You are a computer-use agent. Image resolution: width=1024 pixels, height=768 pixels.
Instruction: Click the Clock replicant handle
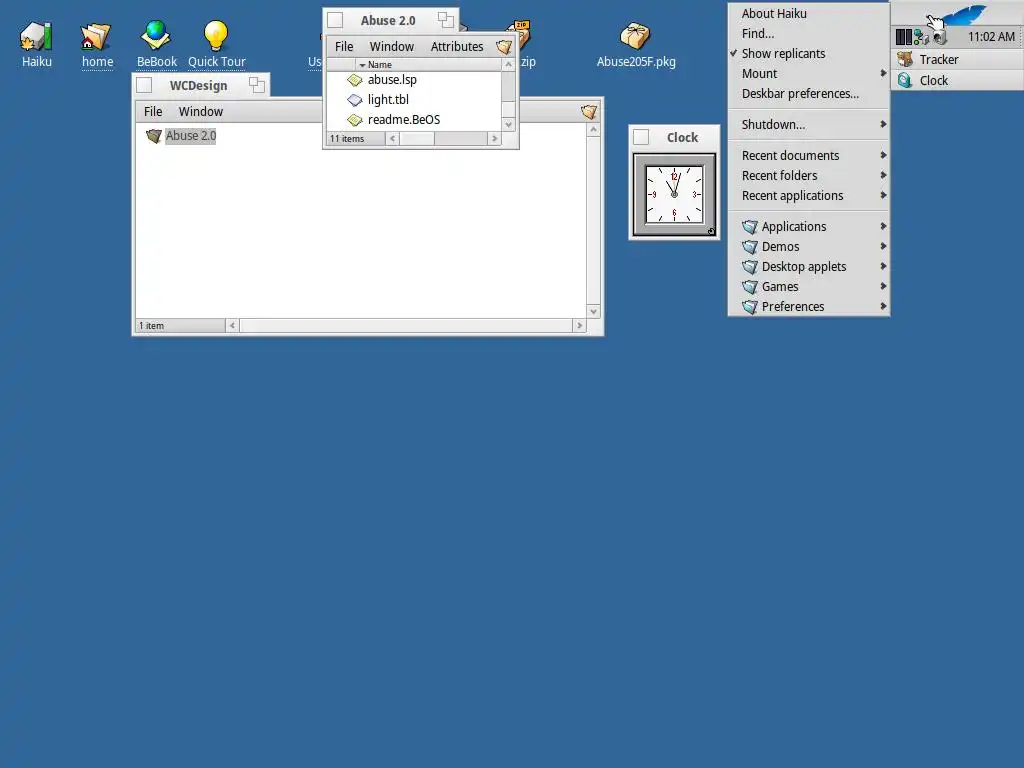coord(711,231)
